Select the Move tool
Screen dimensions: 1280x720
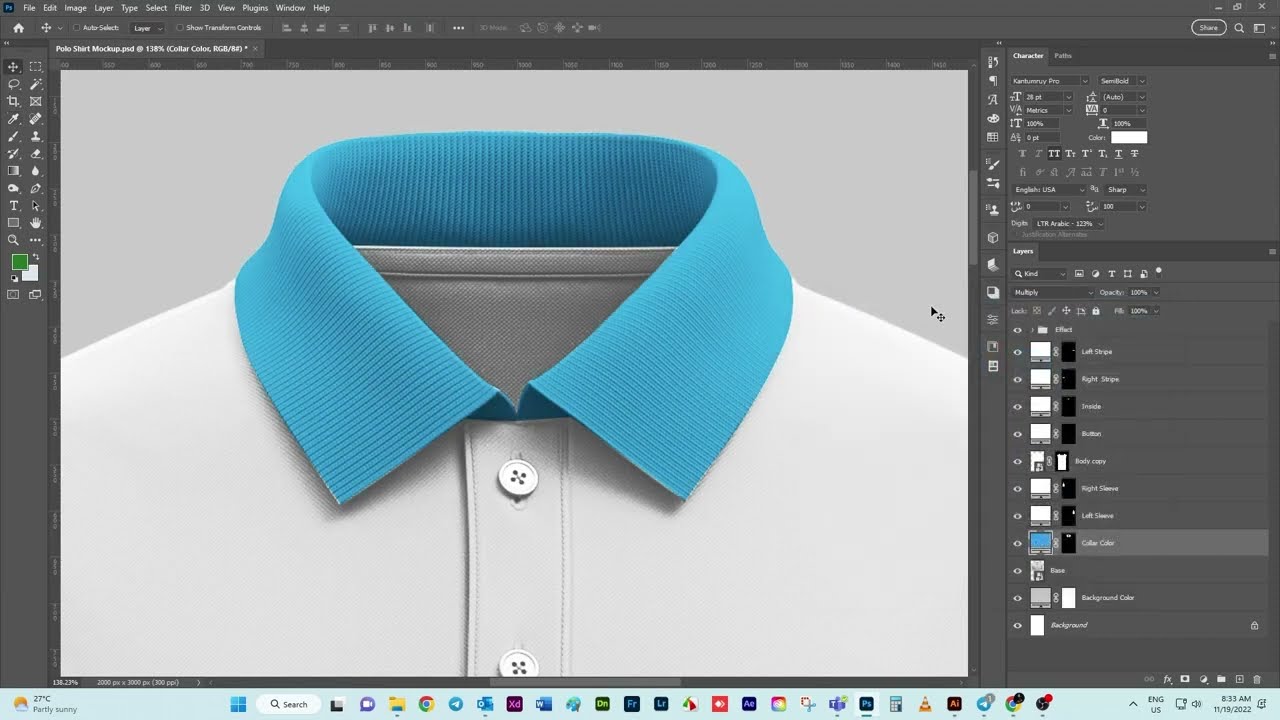pyautogui.click(x=13, y=67)
